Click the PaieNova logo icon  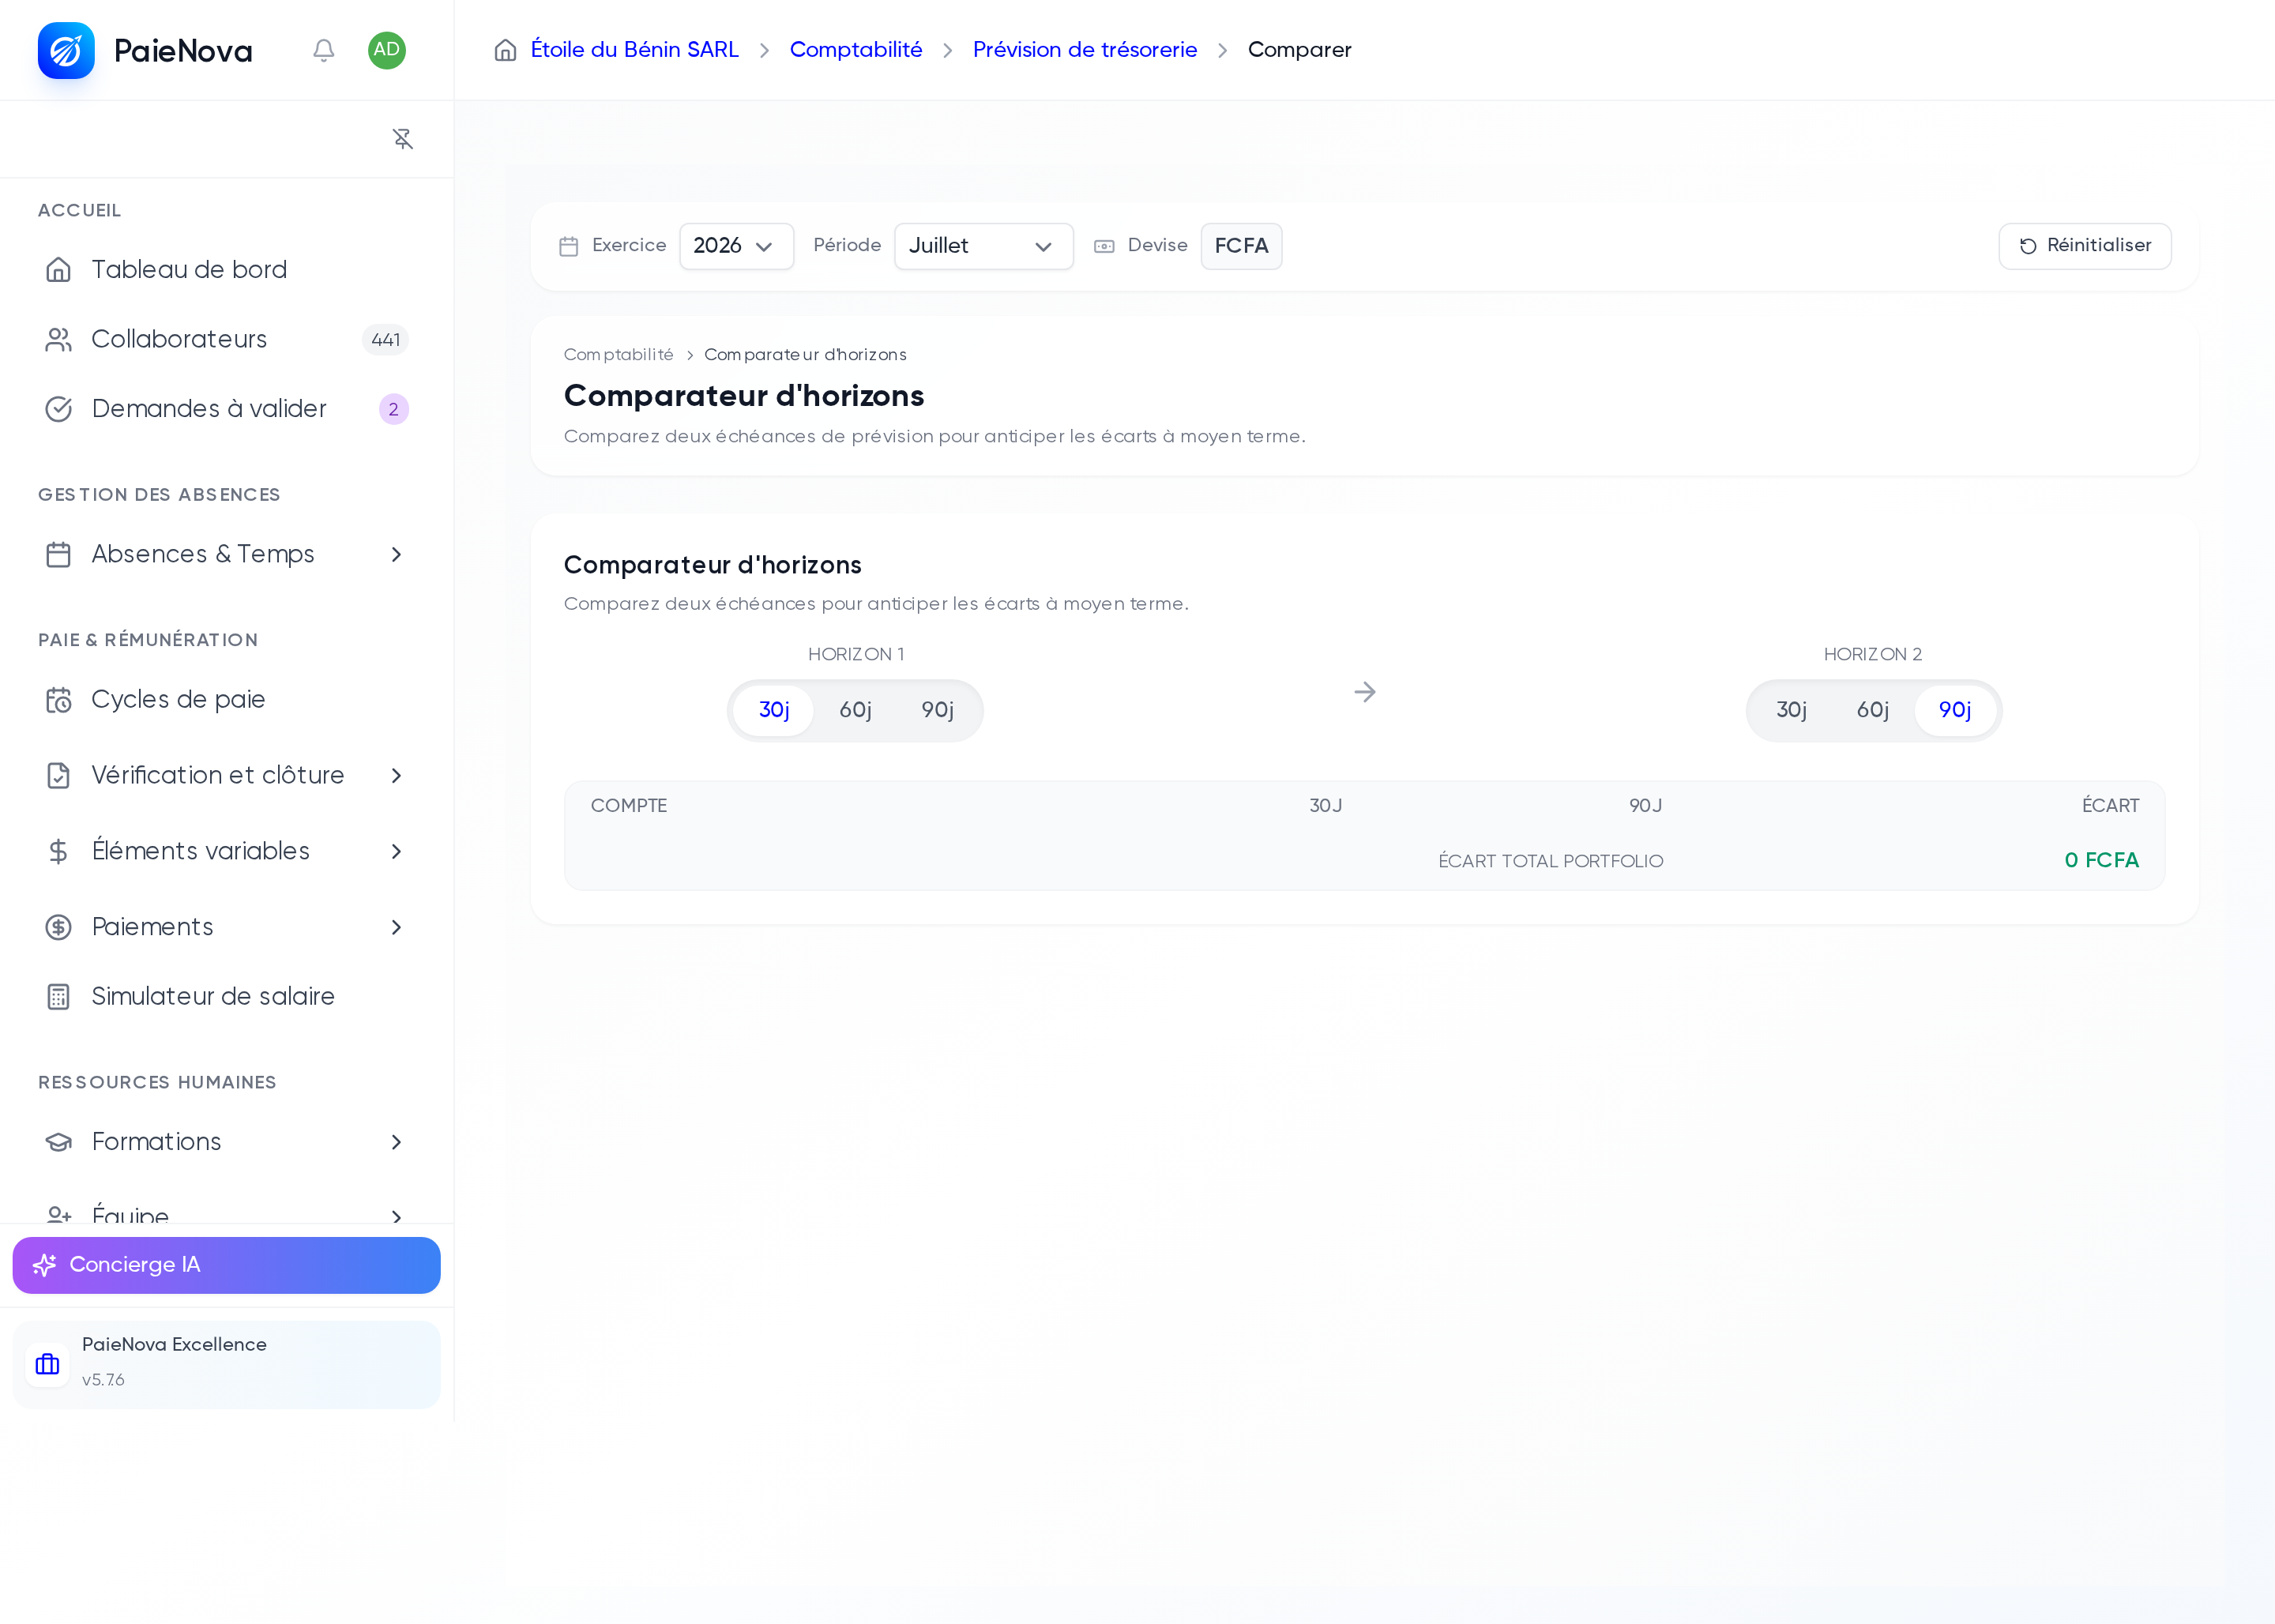[x=66, y=50]
